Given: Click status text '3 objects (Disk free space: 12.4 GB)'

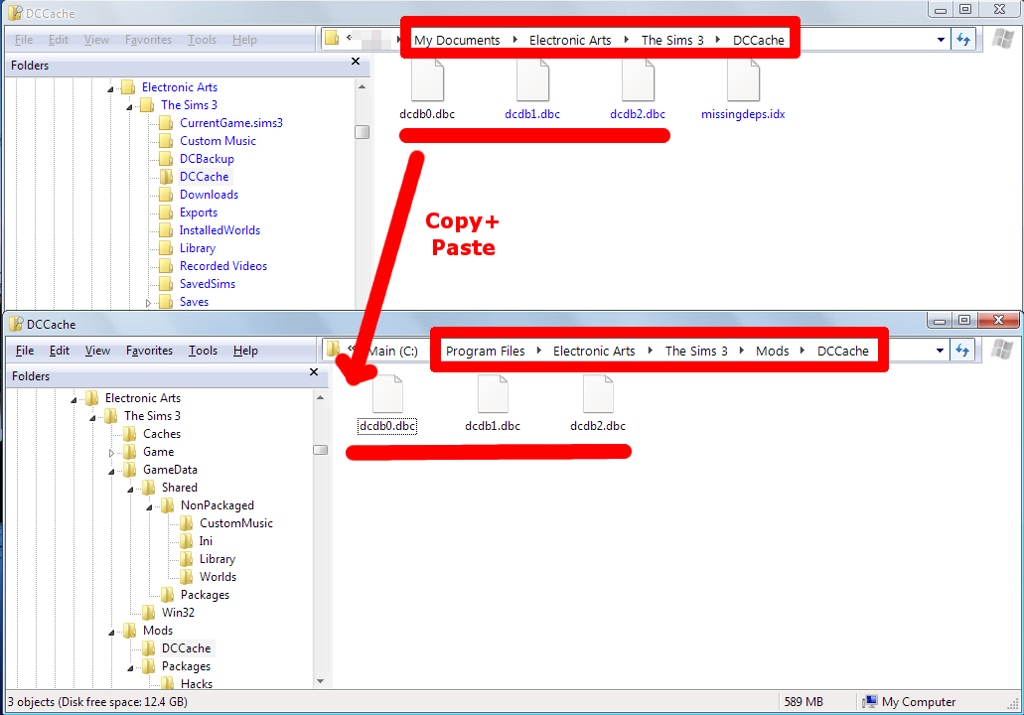Looking at the screenshot, I should [97, 702].
